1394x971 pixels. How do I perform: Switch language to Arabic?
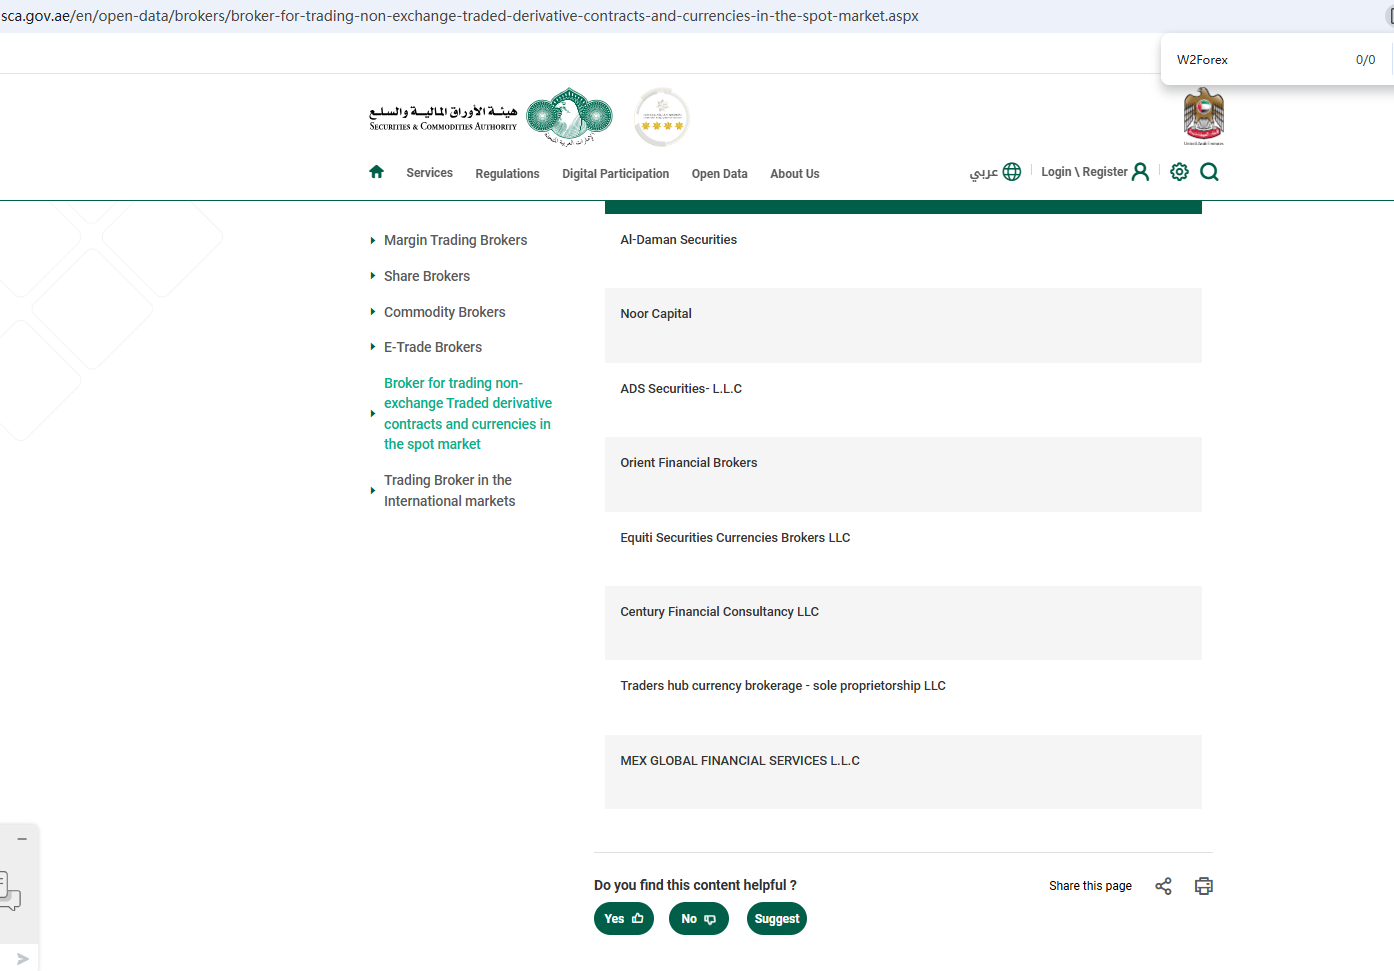pos(983,172)
